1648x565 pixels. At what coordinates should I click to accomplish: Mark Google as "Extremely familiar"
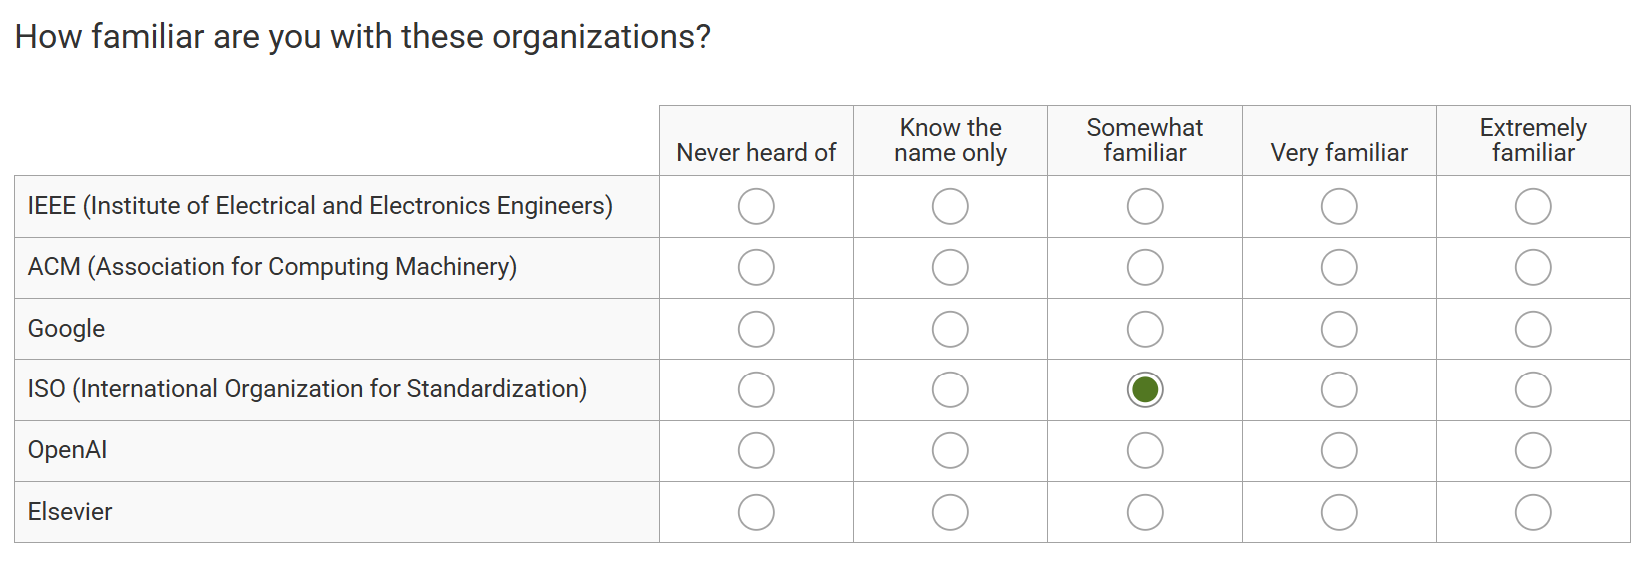point(1533,329)
